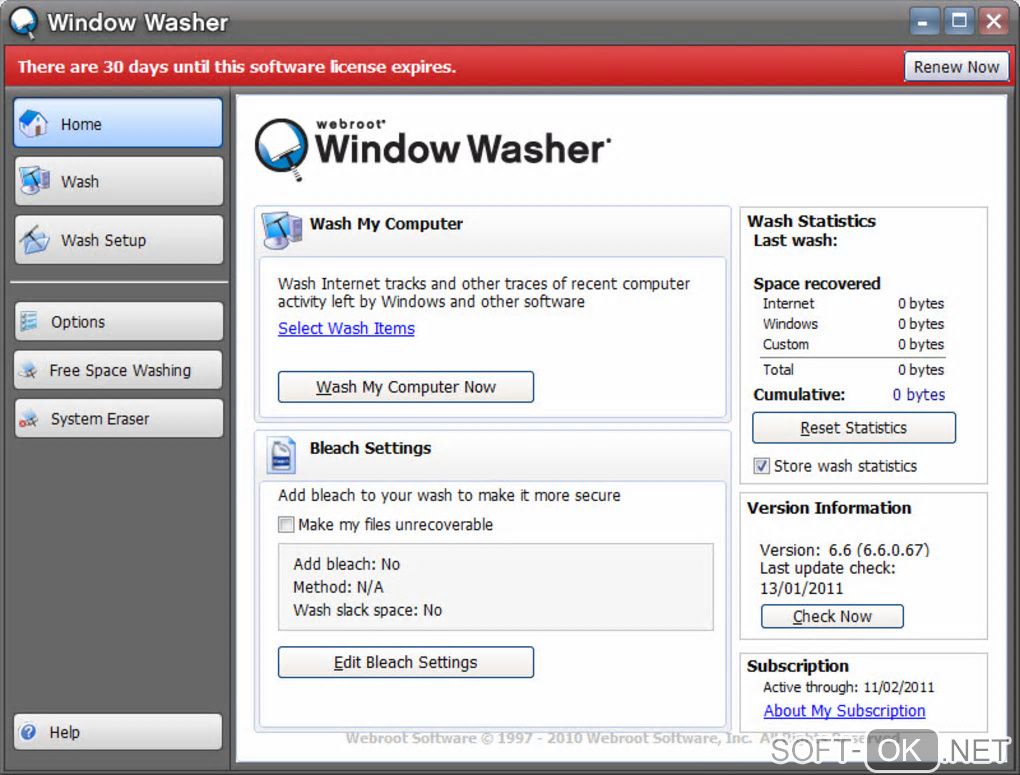Start Wash My Computer Now
The image size is (1020, 775).
(x=406, y=387)
